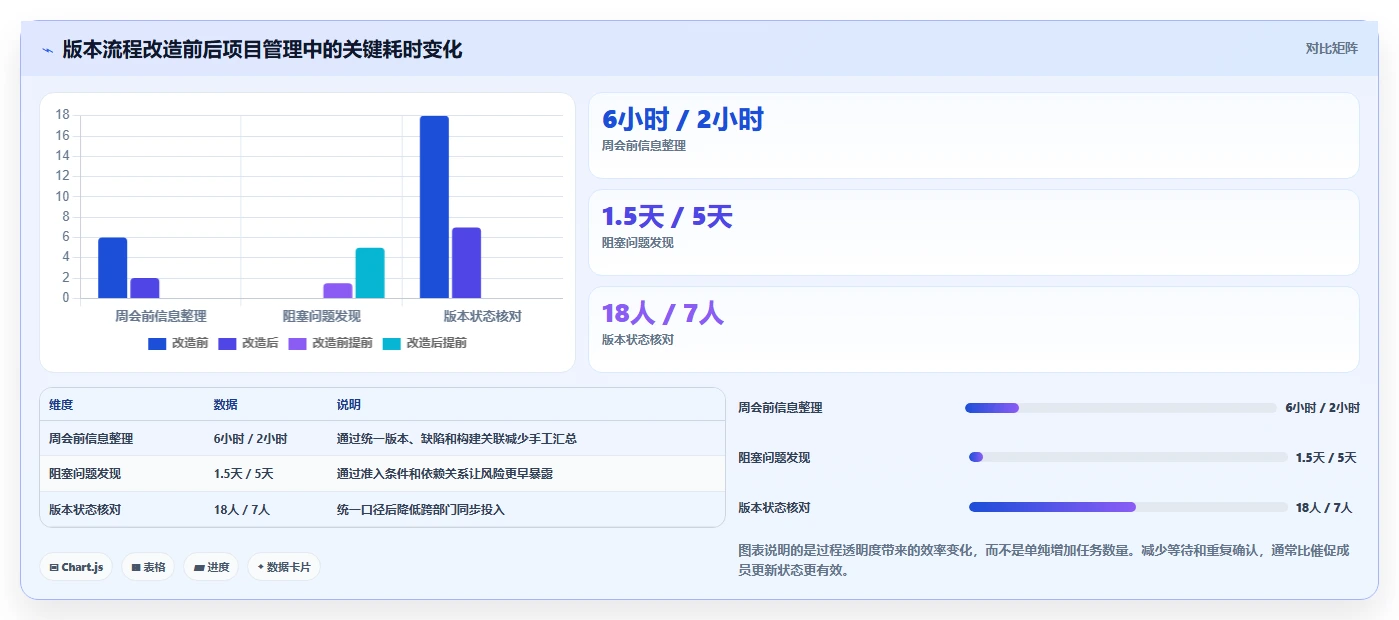Image resolution: width=1399 pixels, height=620 pixels.
Task: Toggle the 改造后 legend series
Action: pyautogui.click(x=248, y=343)
